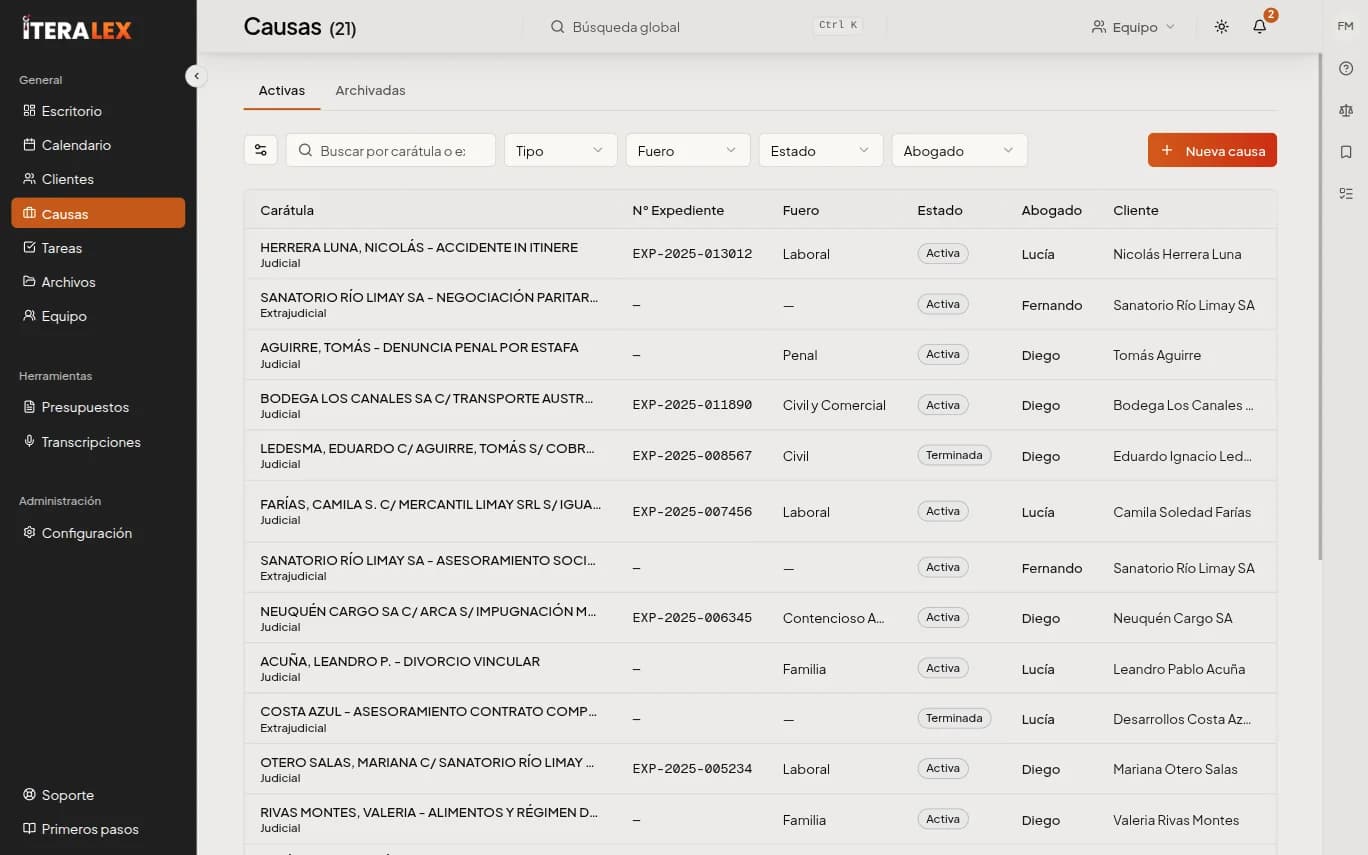Open Archivos section
This screenshot has height=855, width=1368.
[98, 282]
